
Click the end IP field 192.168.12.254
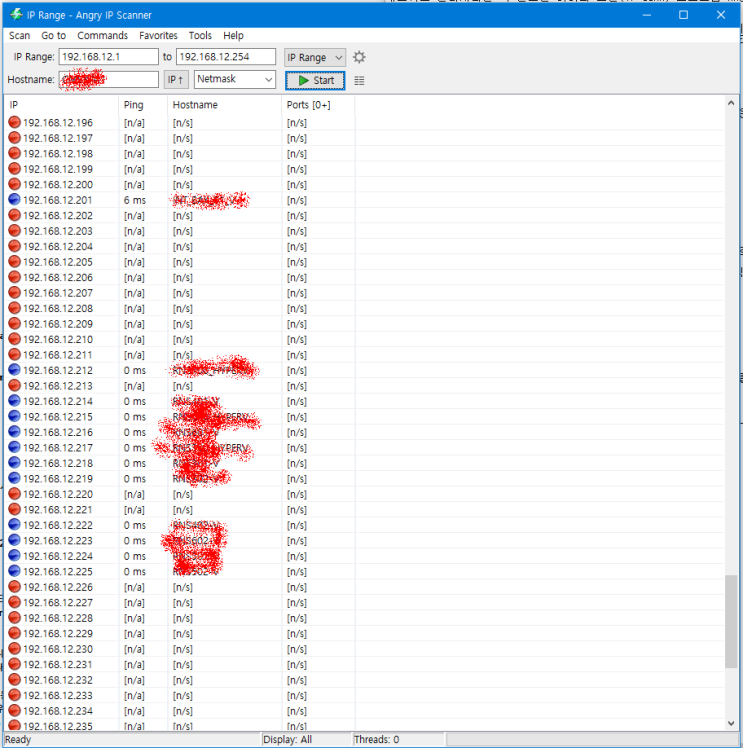tap(226, 56)
